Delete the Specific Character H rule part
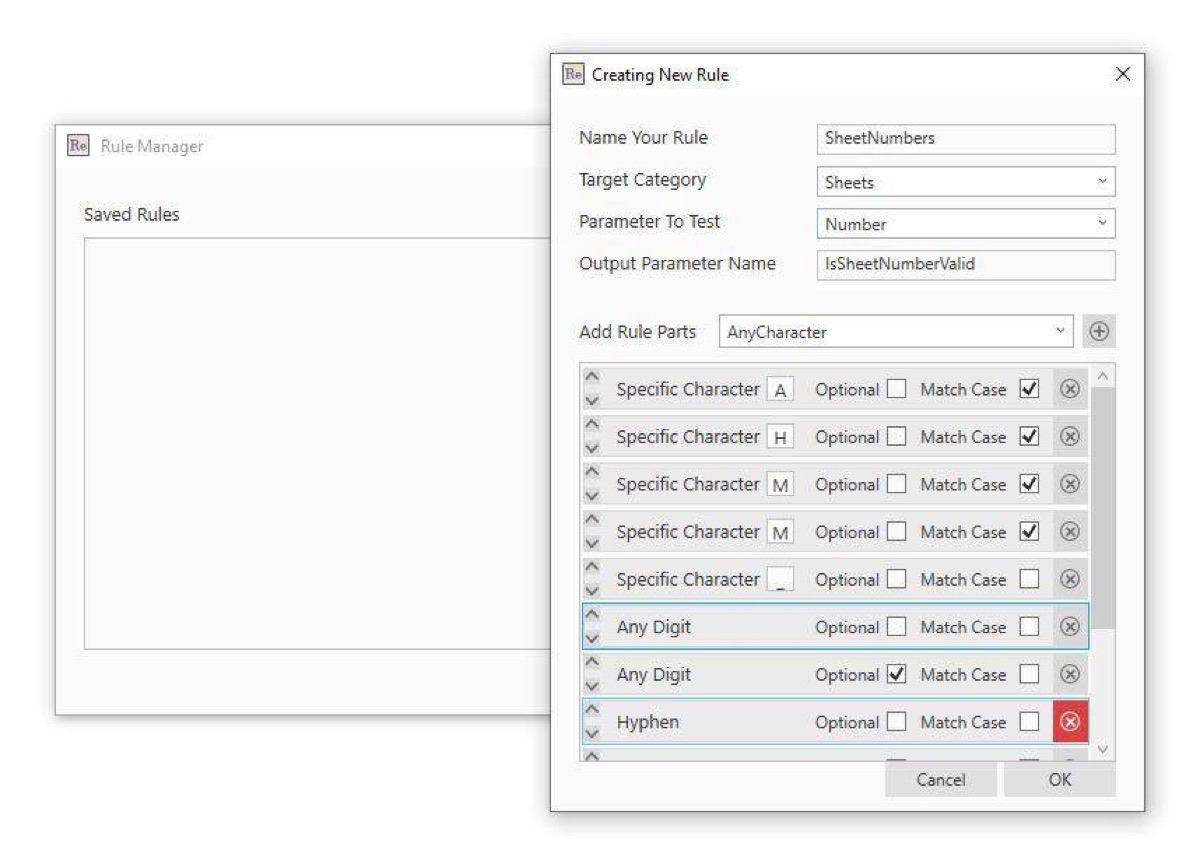Image resolution: width=1200 pixels, height=865 pixels. pyautogui.click(x=1070, y=437)
